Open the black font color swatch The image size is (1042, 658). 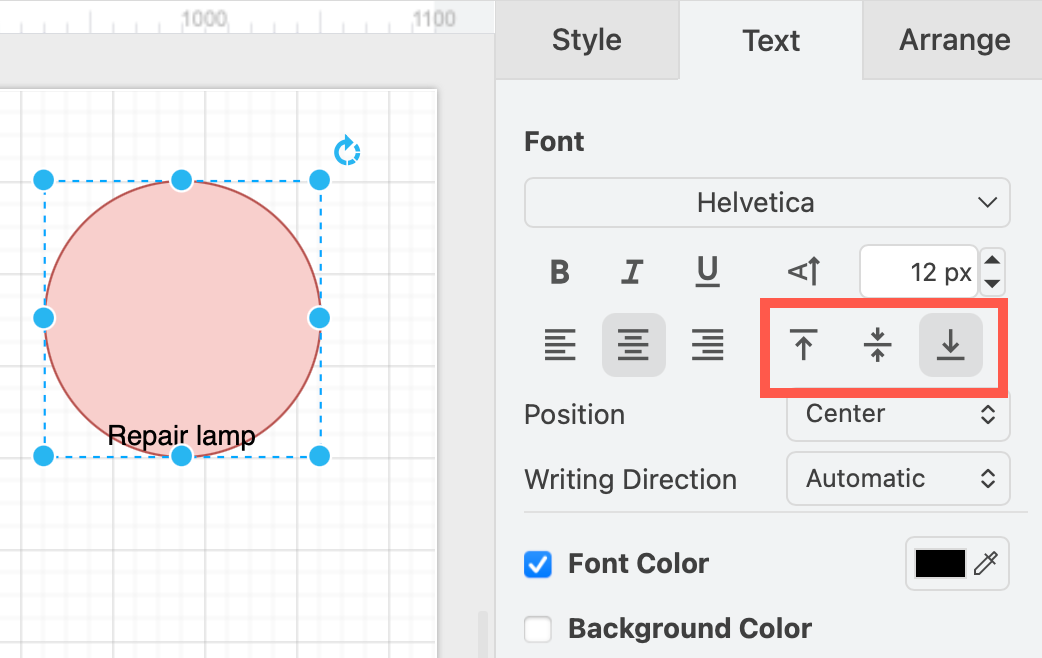click(x=940, y=564)
